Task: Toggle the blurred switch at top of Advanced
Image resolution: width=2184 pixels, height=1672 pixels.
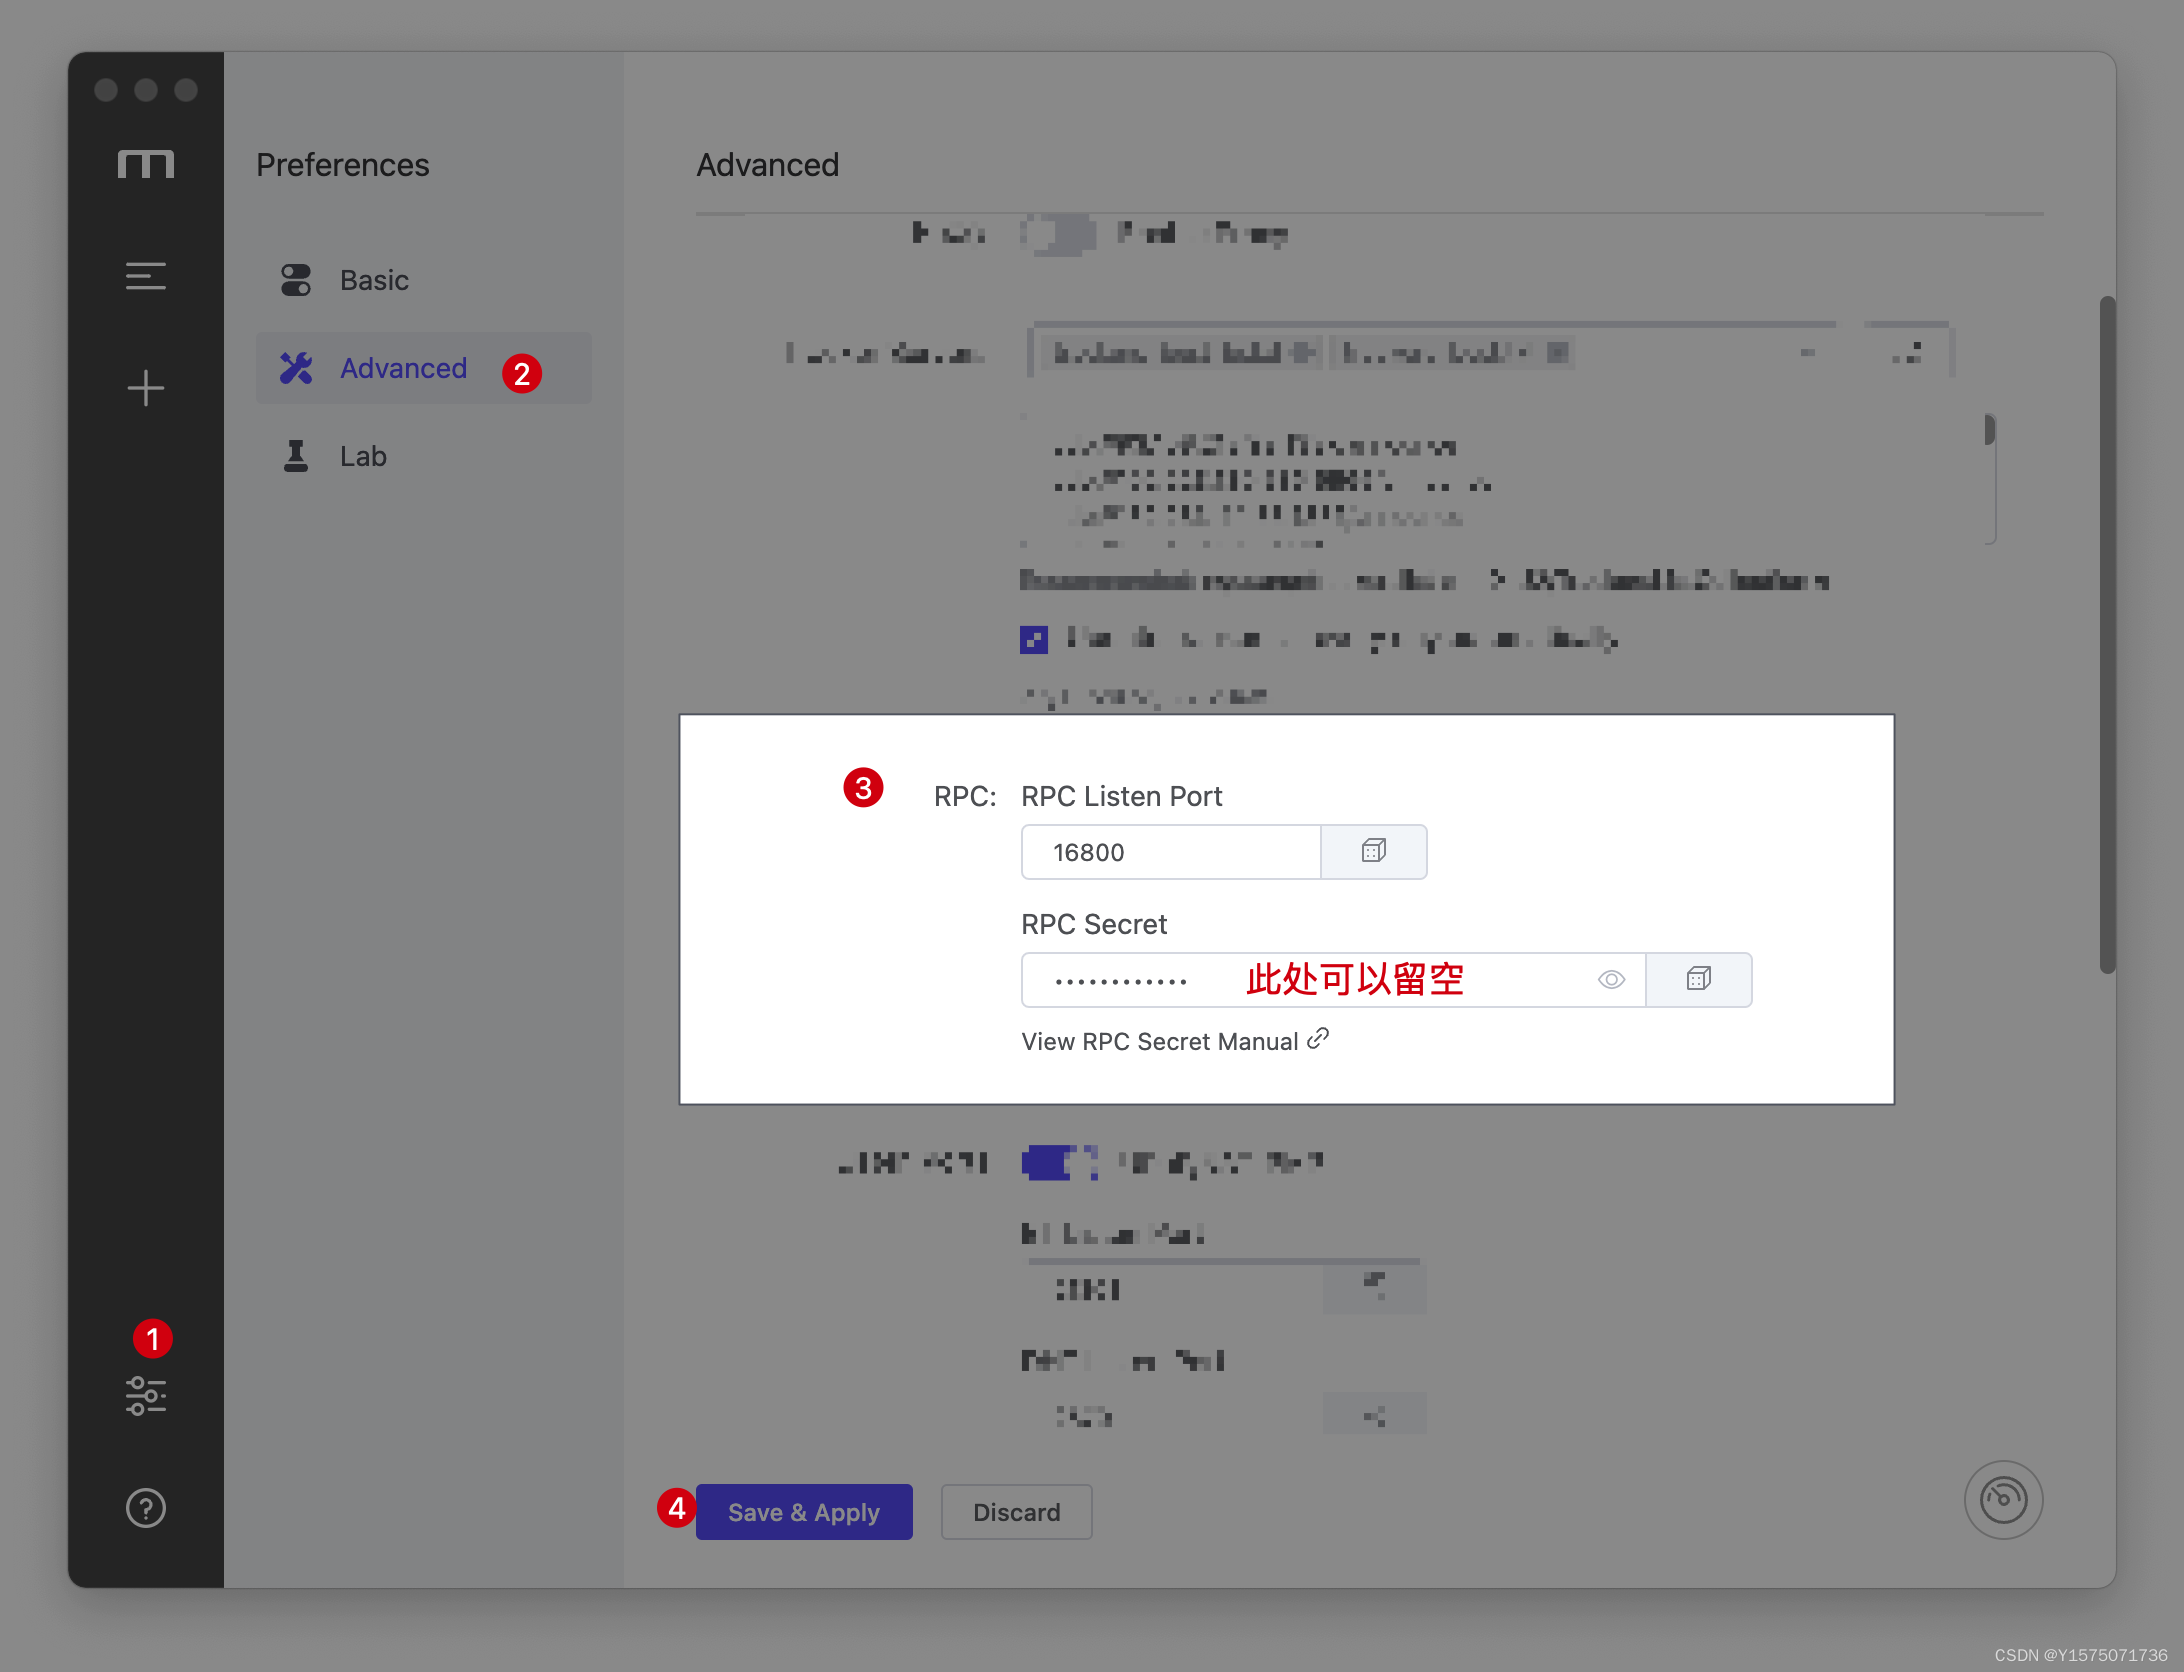Action: [1058, 234]
